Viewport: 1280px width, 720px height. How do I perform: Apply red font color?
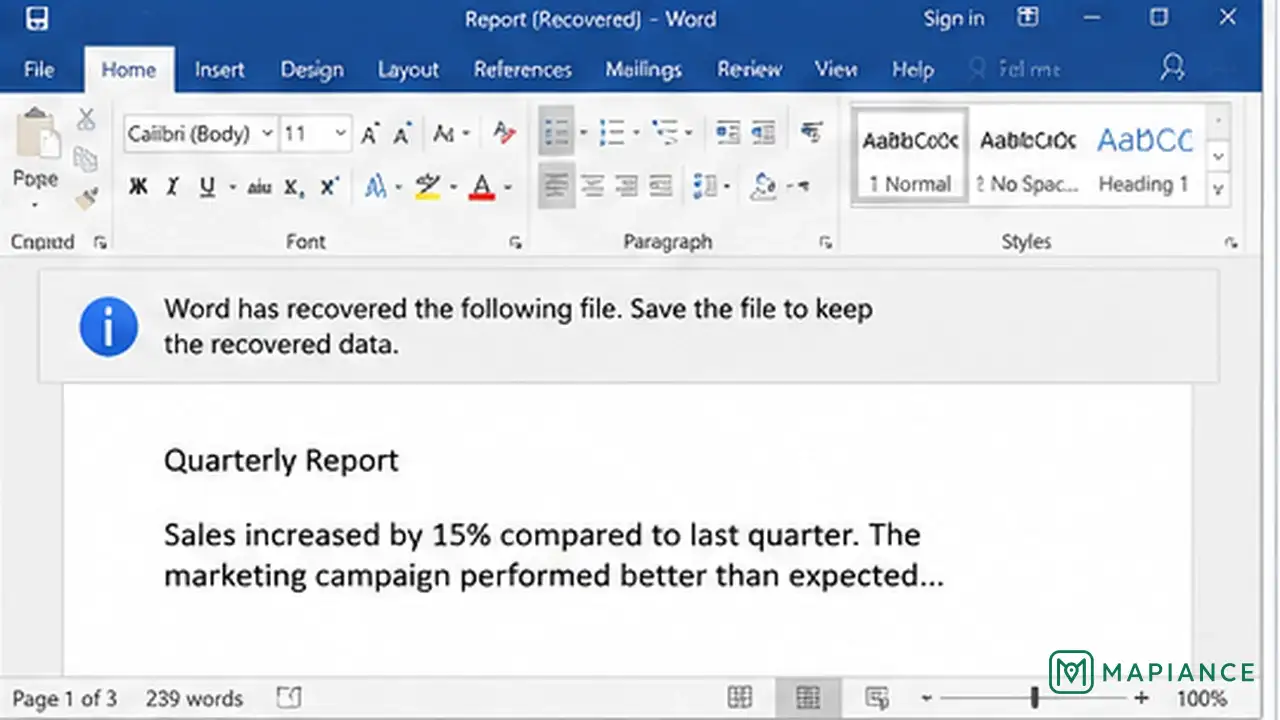click(x=482, y=186)
